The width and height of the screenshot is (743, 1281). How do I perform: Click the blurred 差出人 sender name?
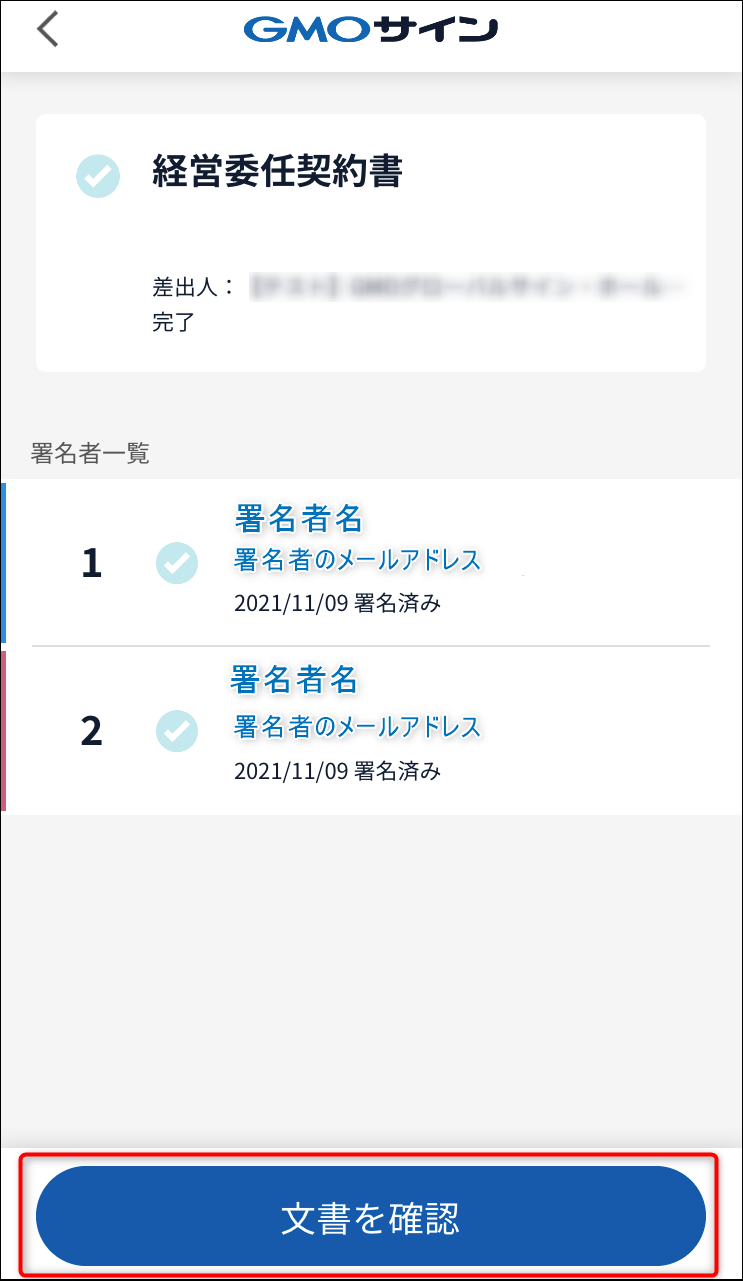(470, 288)
